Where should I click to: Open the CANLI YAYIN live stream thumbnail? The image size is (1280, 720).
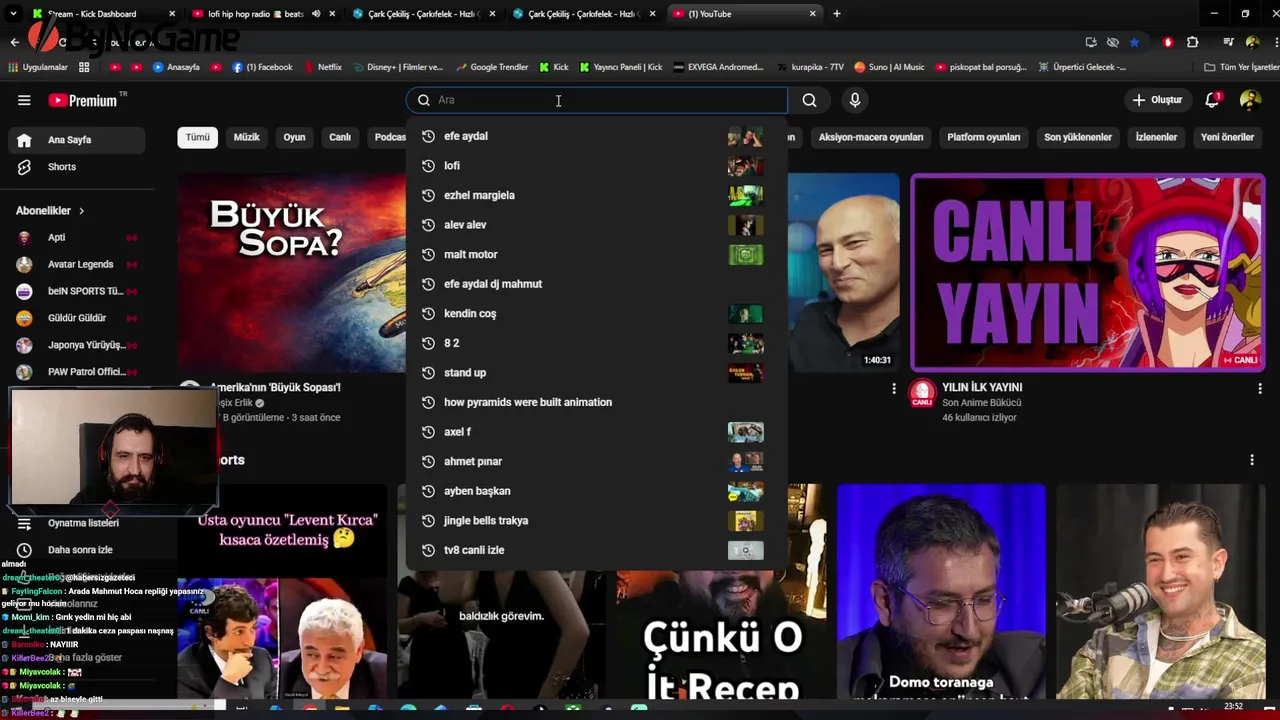coord(1087,272)
